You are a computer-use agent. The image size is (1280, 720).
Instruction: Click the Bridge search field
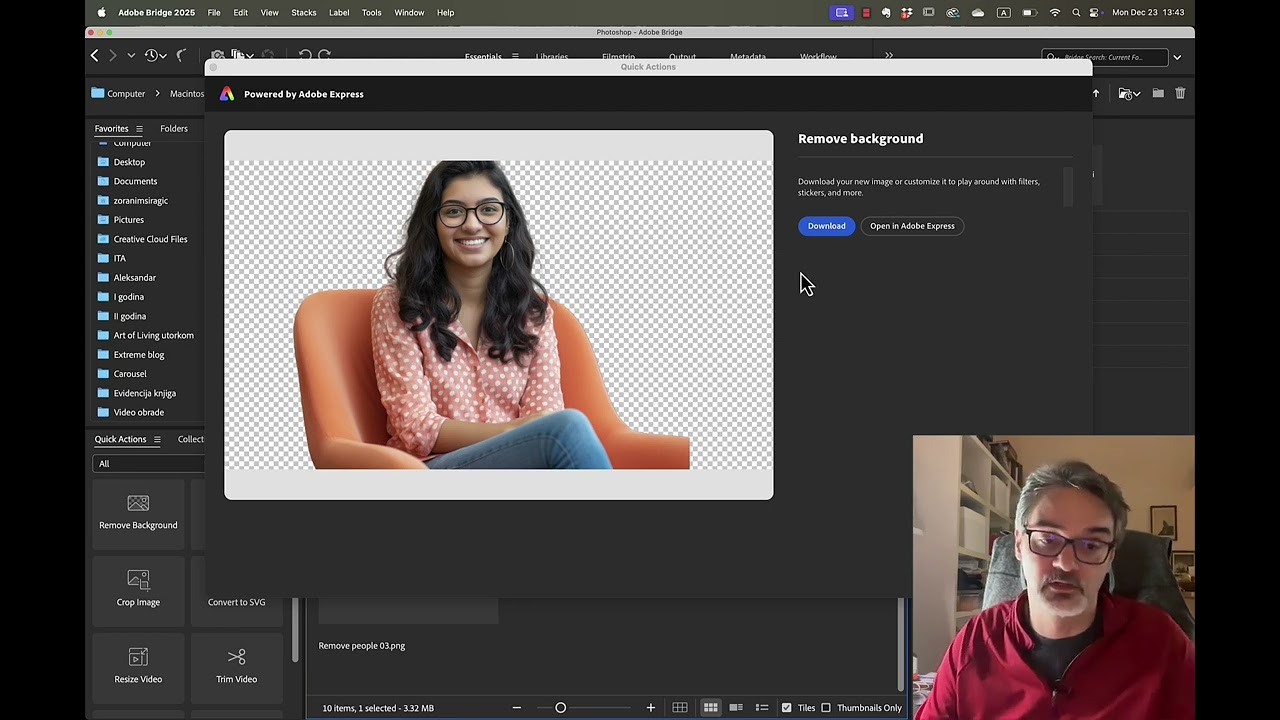pos(1104,57)
